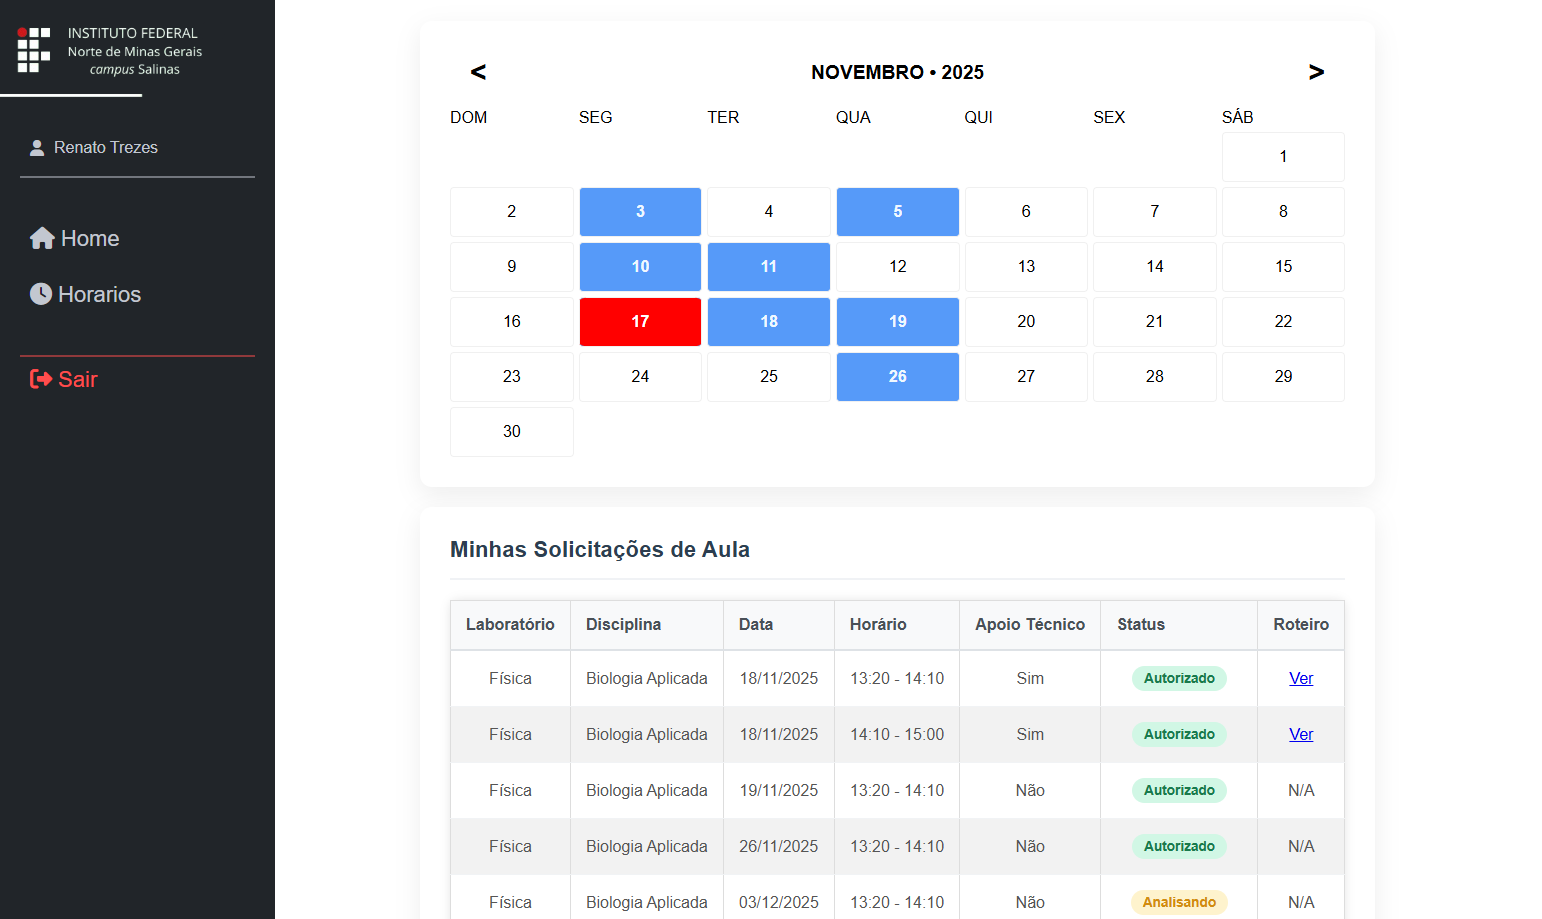The width and height of the screenshot is (1542, 919).
Task: Open the Home menu item
Action: click(89, 238)
